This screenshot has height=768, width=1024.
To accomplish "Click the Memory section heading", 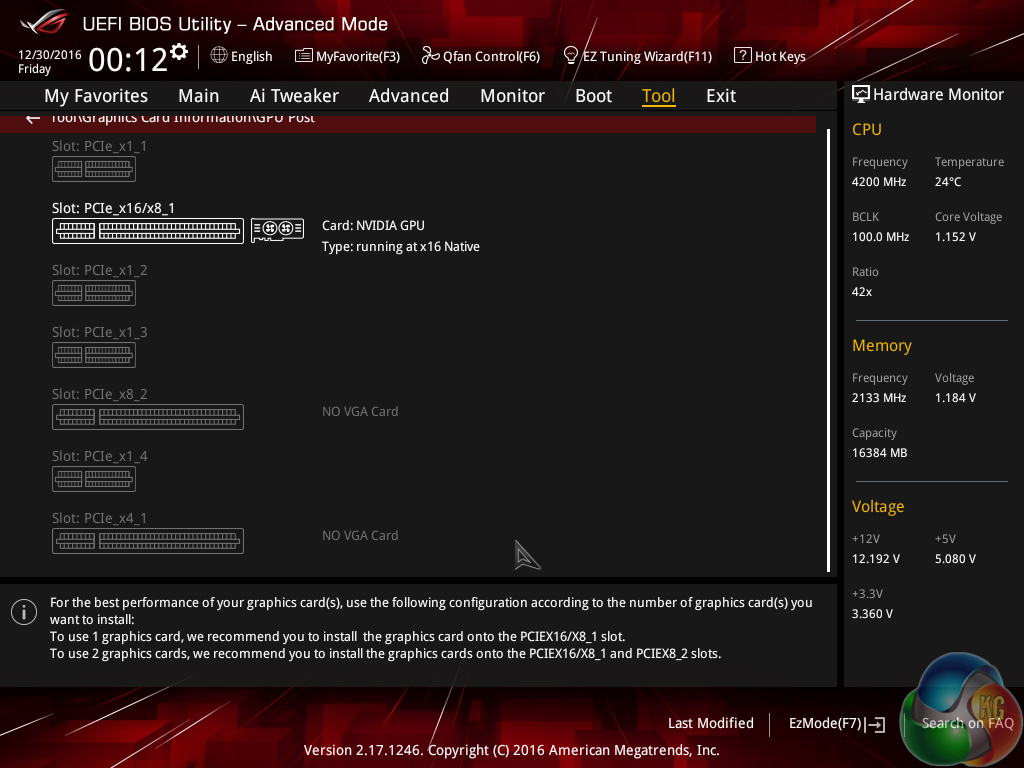I will (882, 345).
